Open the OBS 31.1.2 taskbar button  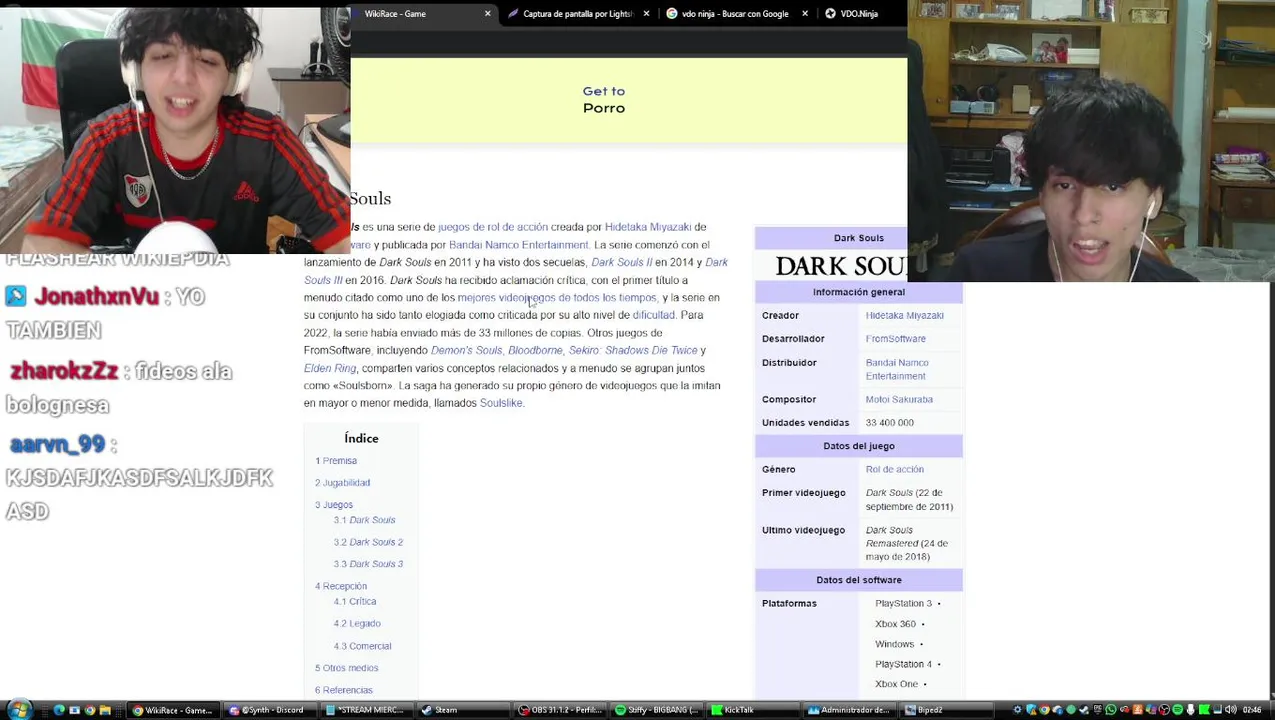coord(560,711)
